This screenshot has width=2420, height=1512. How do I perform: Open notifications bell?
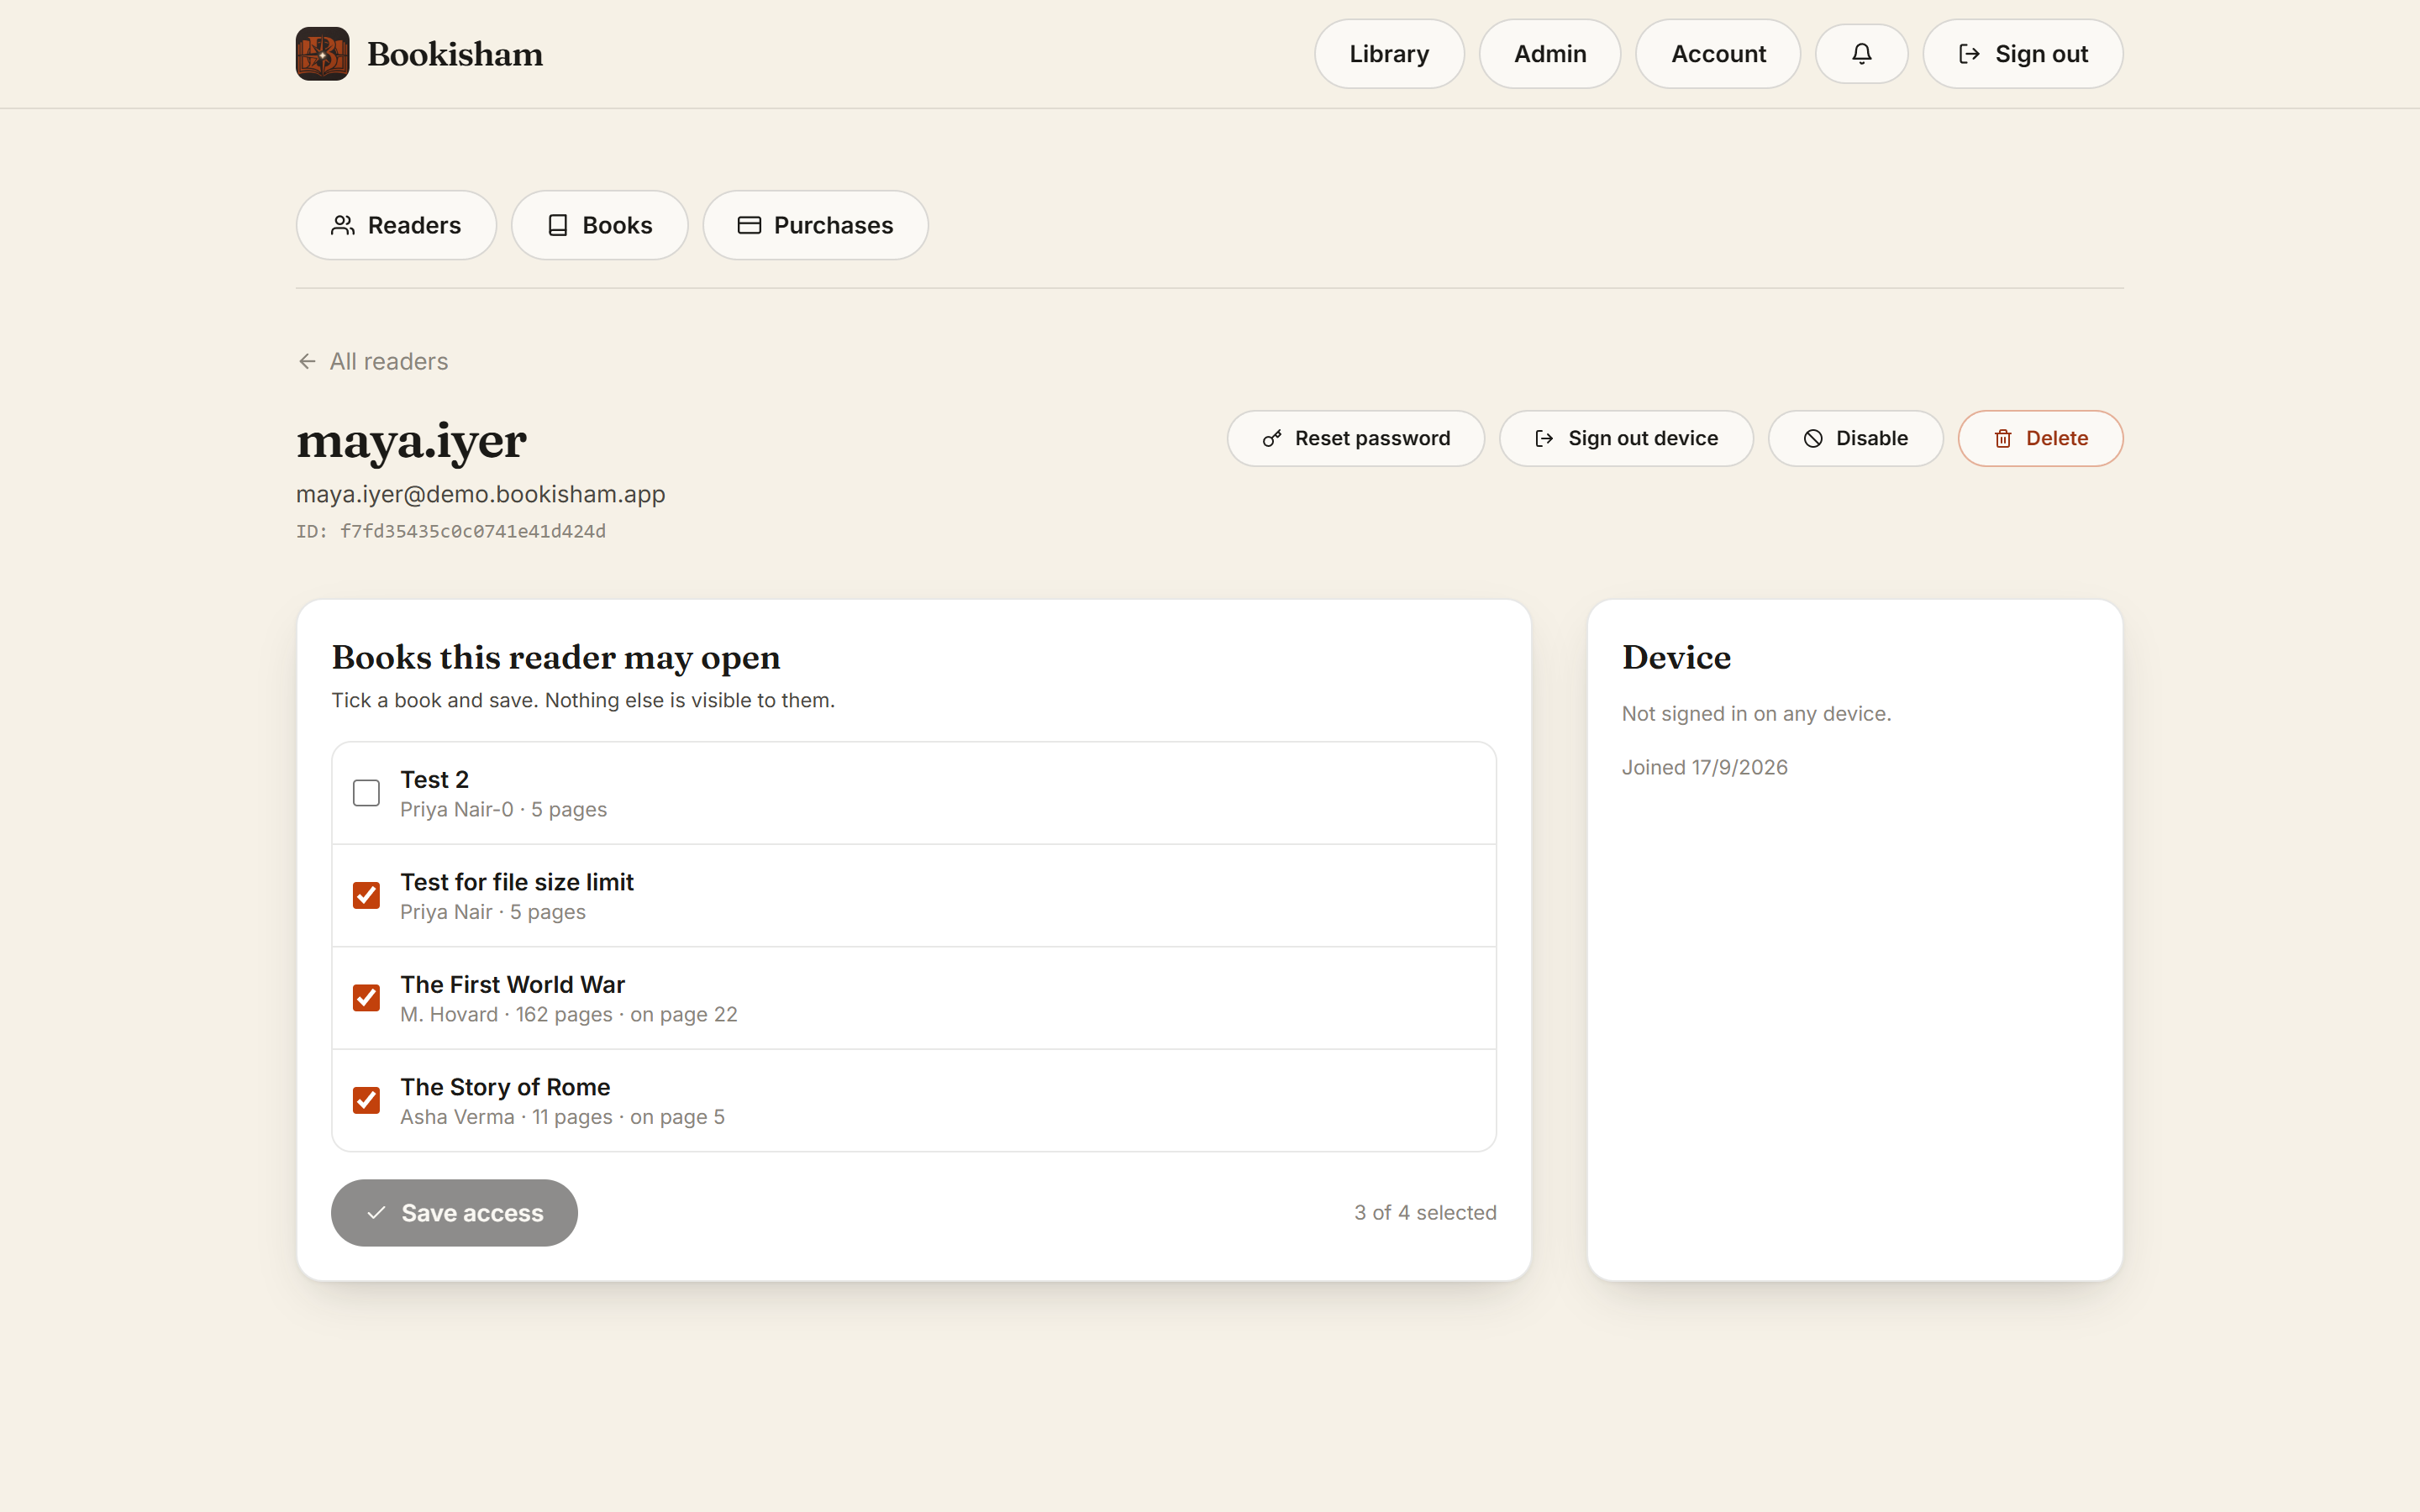1861,54
